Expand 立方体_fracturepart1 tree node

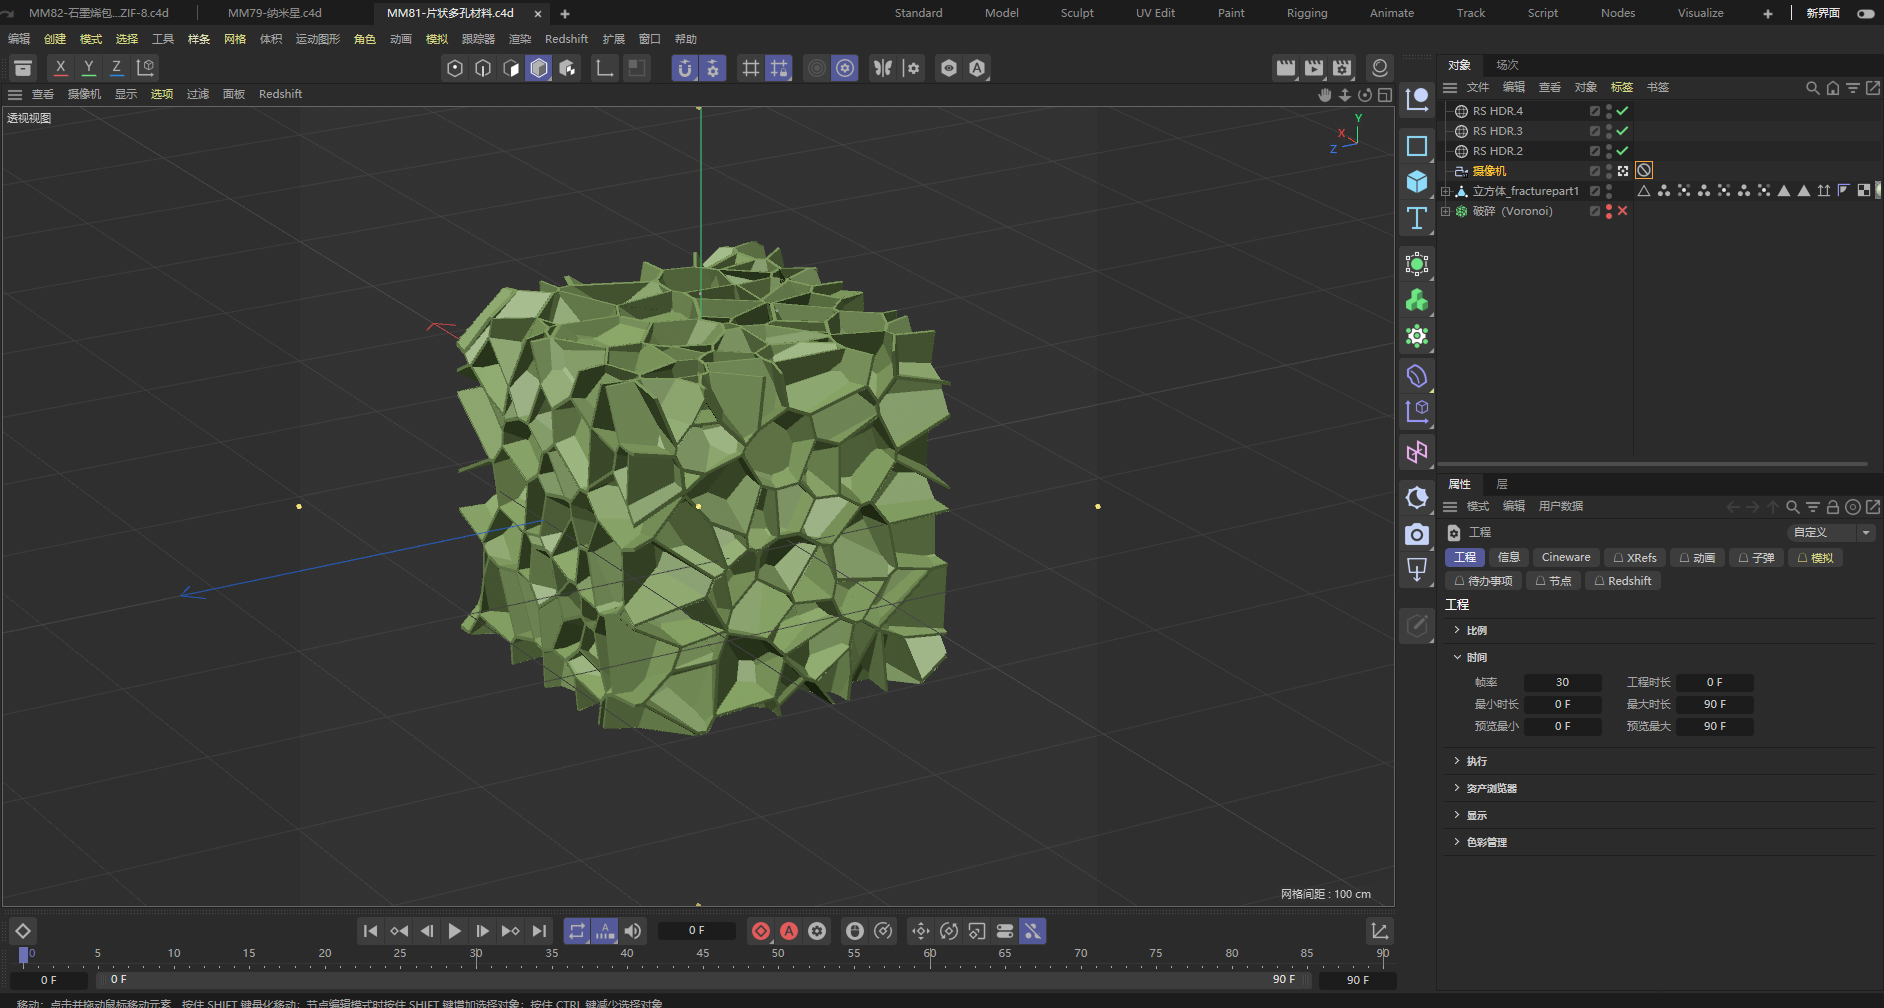coord(1445,191)
